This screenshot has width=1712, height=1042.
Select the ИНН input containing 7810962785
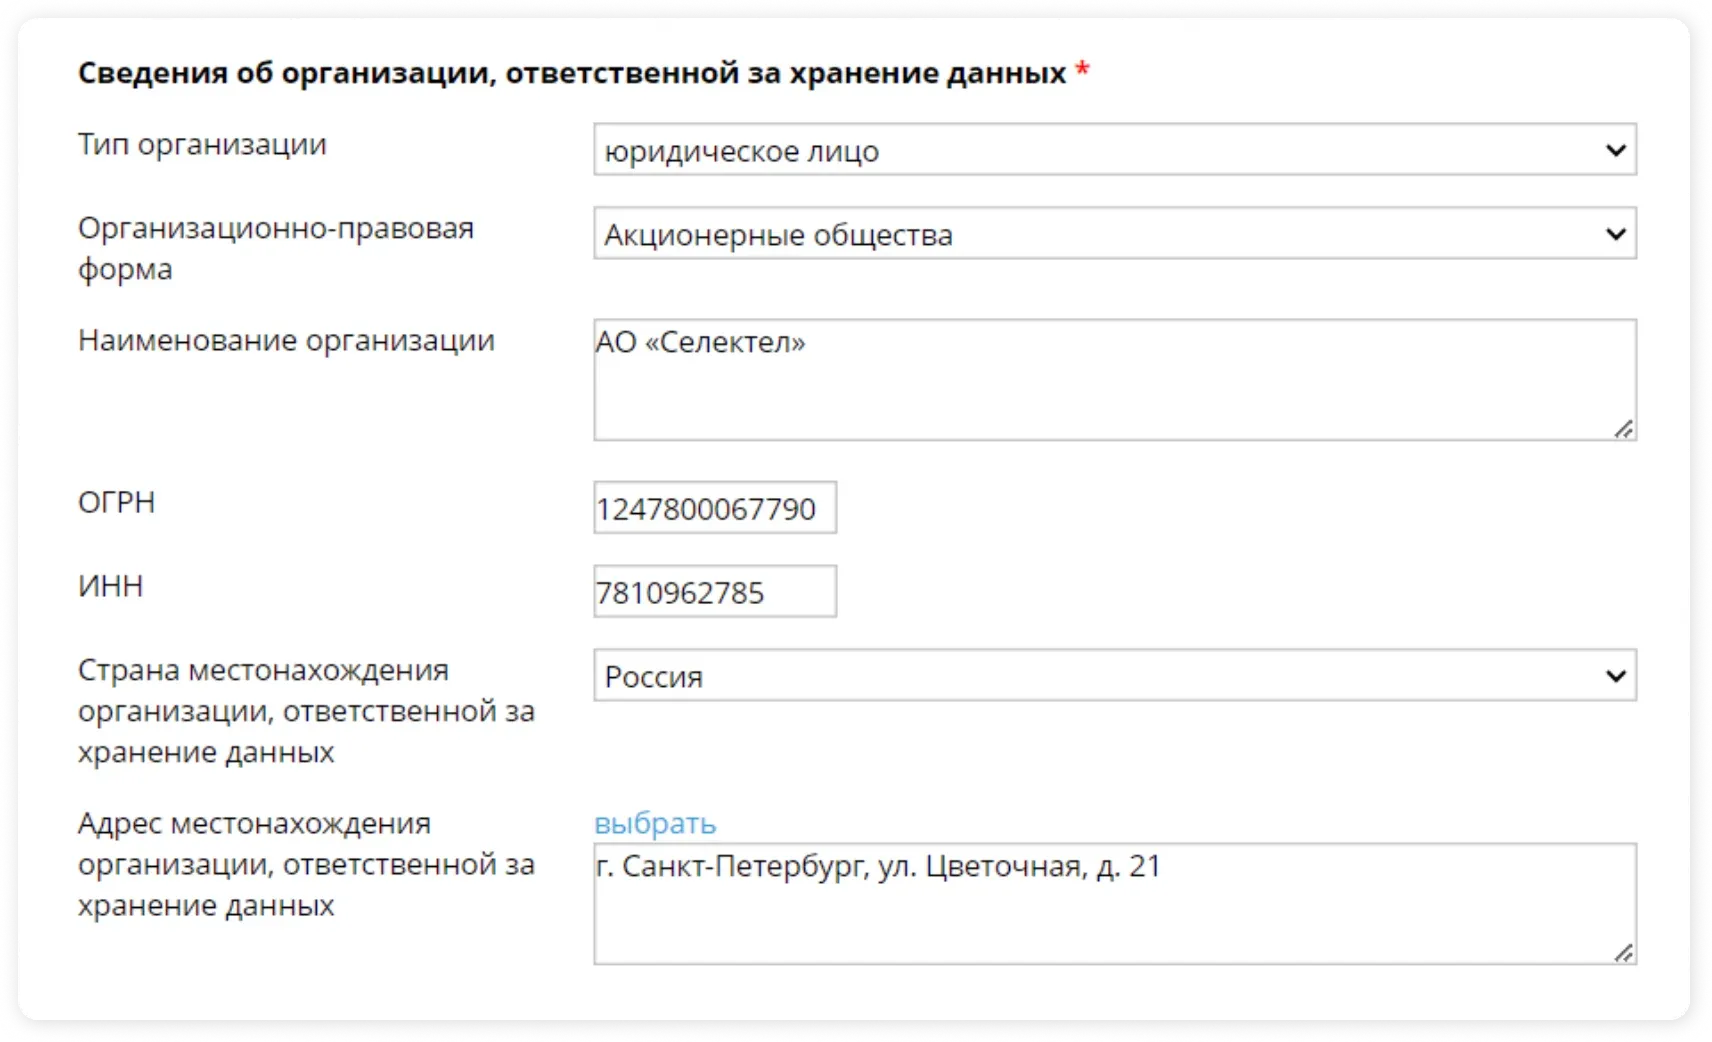[x=715, y=590]
